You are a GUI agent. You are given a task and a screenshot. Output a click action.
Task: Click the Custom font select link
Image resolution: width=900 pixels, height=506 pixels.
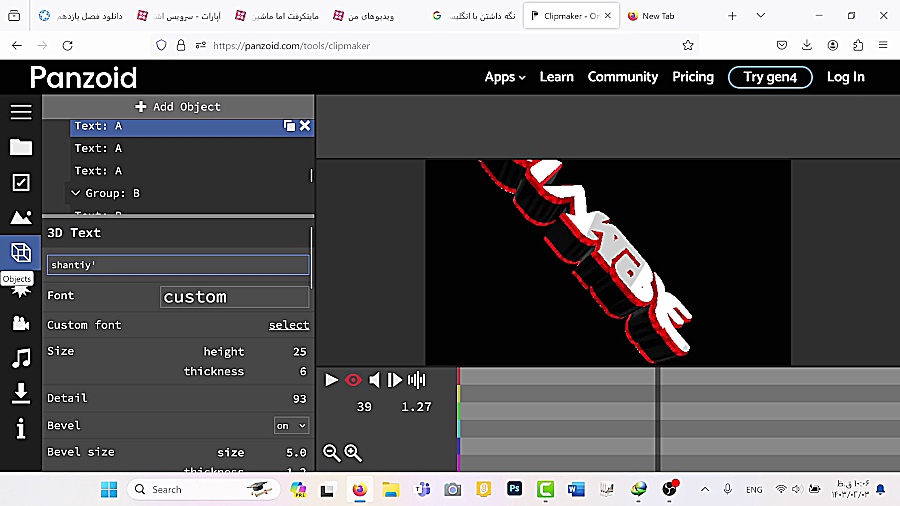(289, 325)
